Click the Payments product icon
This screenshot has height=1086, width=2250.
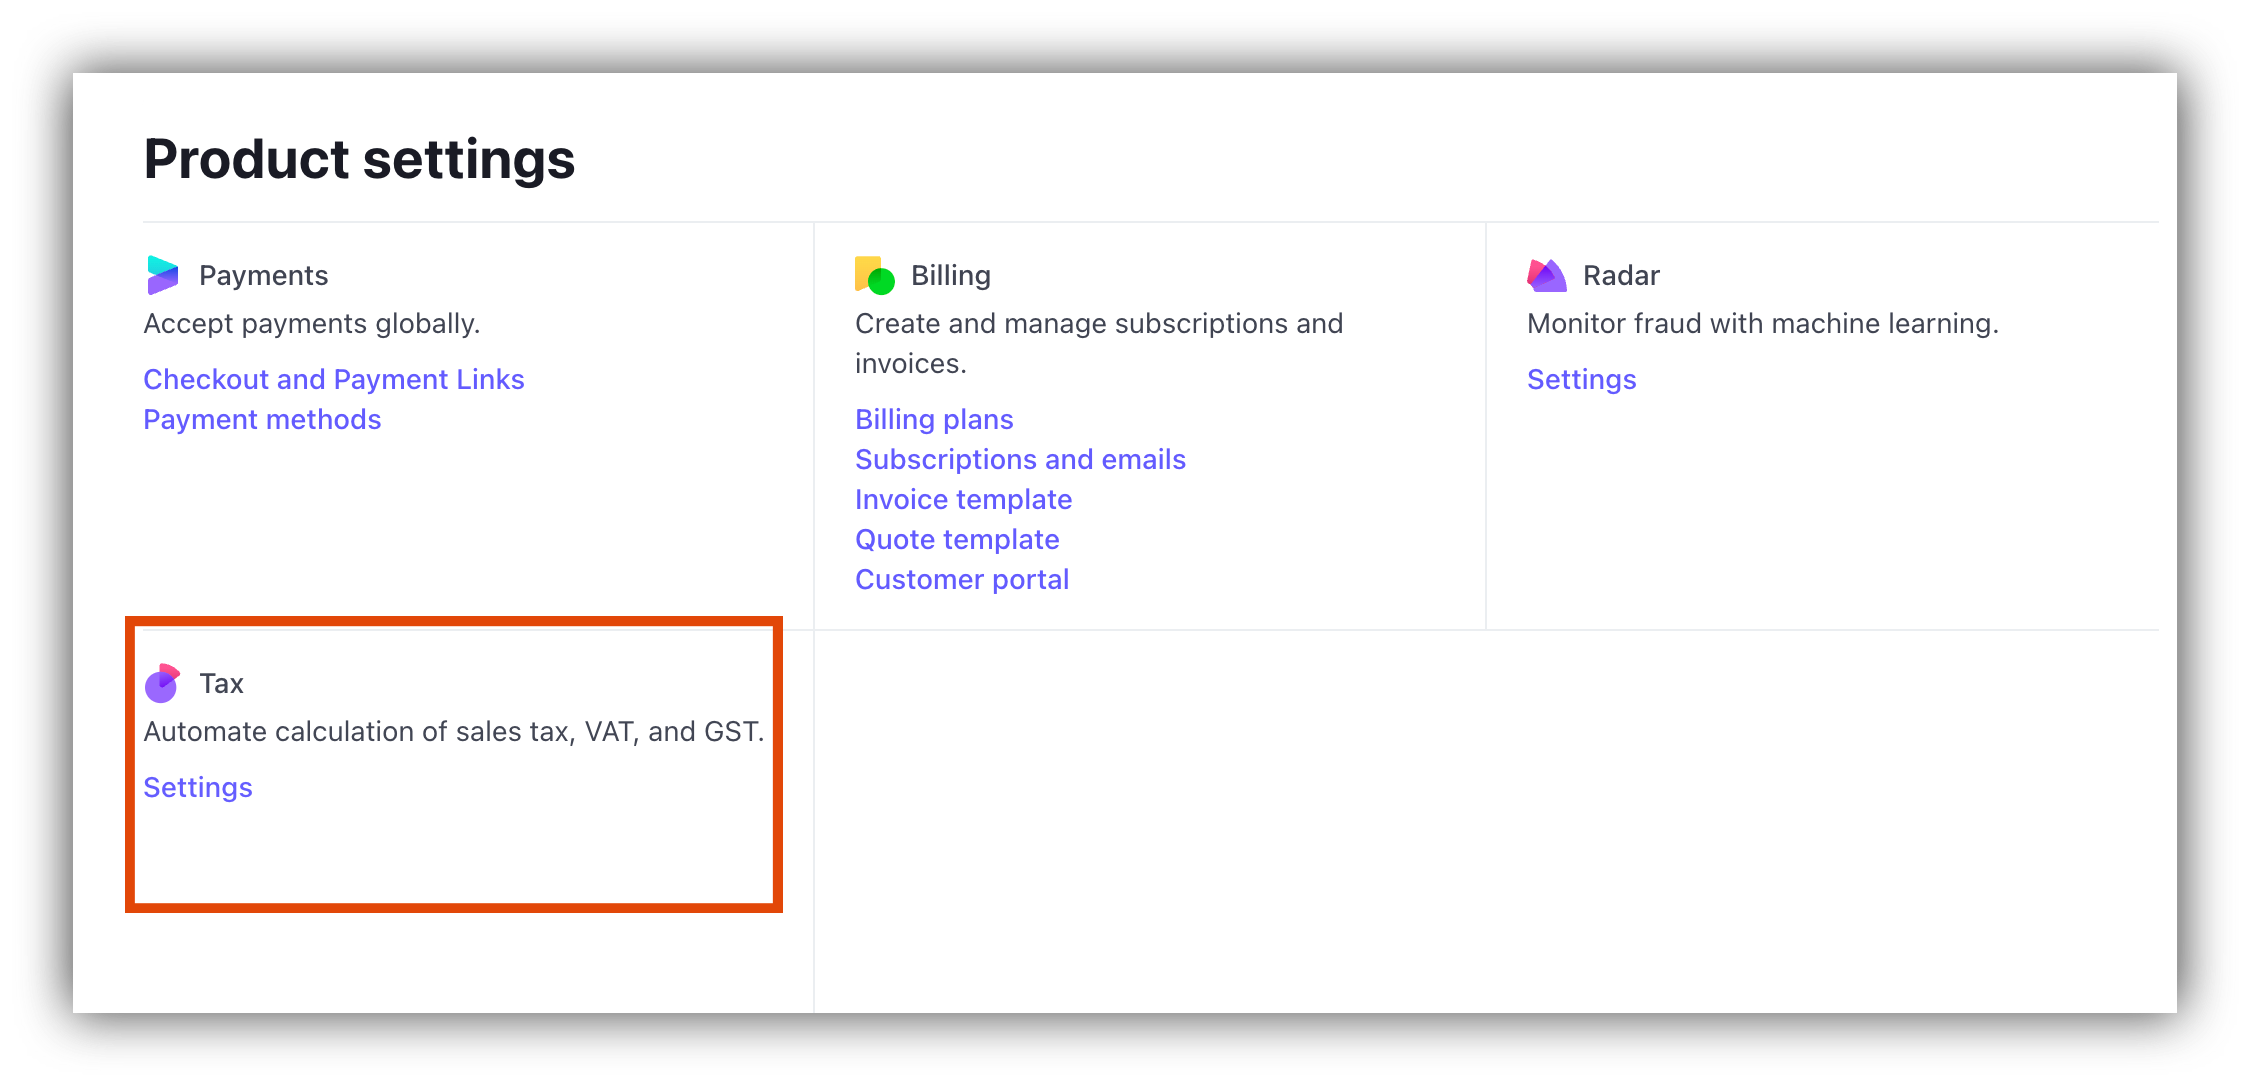click(163, 274)
